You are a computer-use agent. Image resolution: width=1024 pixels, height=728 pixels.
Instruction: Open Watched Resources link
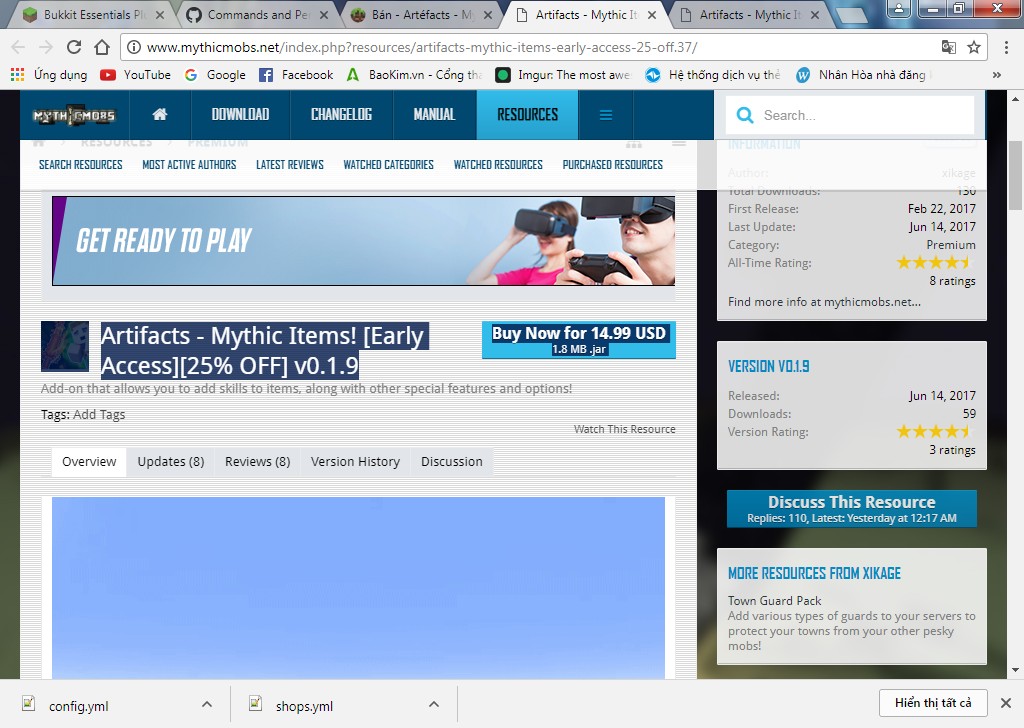tap(498, 165)
